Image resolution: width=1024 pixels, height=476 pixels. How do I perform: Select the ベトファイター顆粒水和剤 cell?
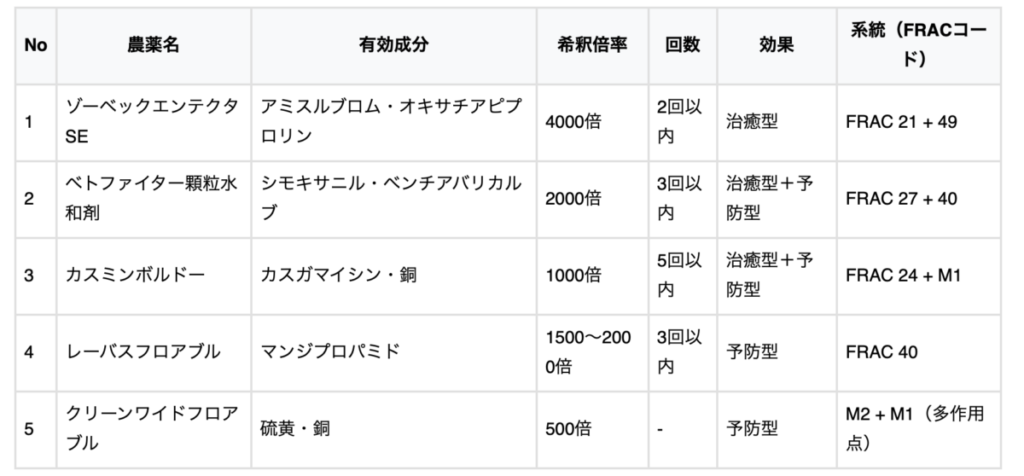click(153, 199)
